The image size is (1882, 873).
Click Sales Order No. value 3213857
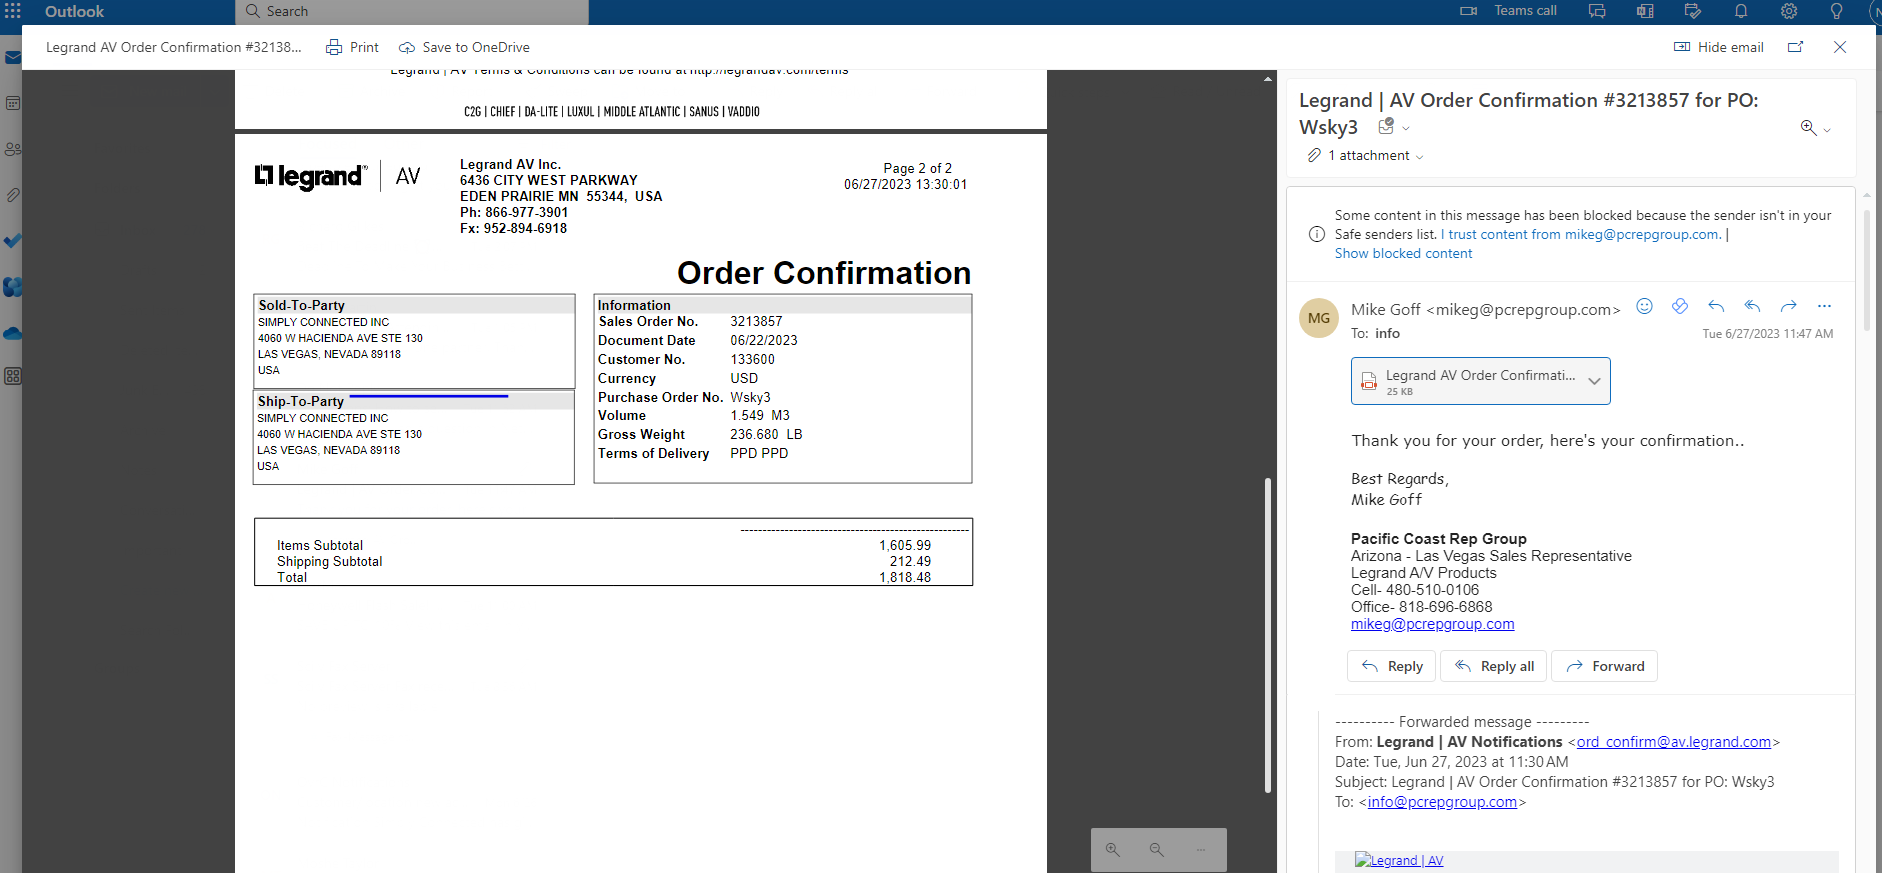click(x=756, y=321)
